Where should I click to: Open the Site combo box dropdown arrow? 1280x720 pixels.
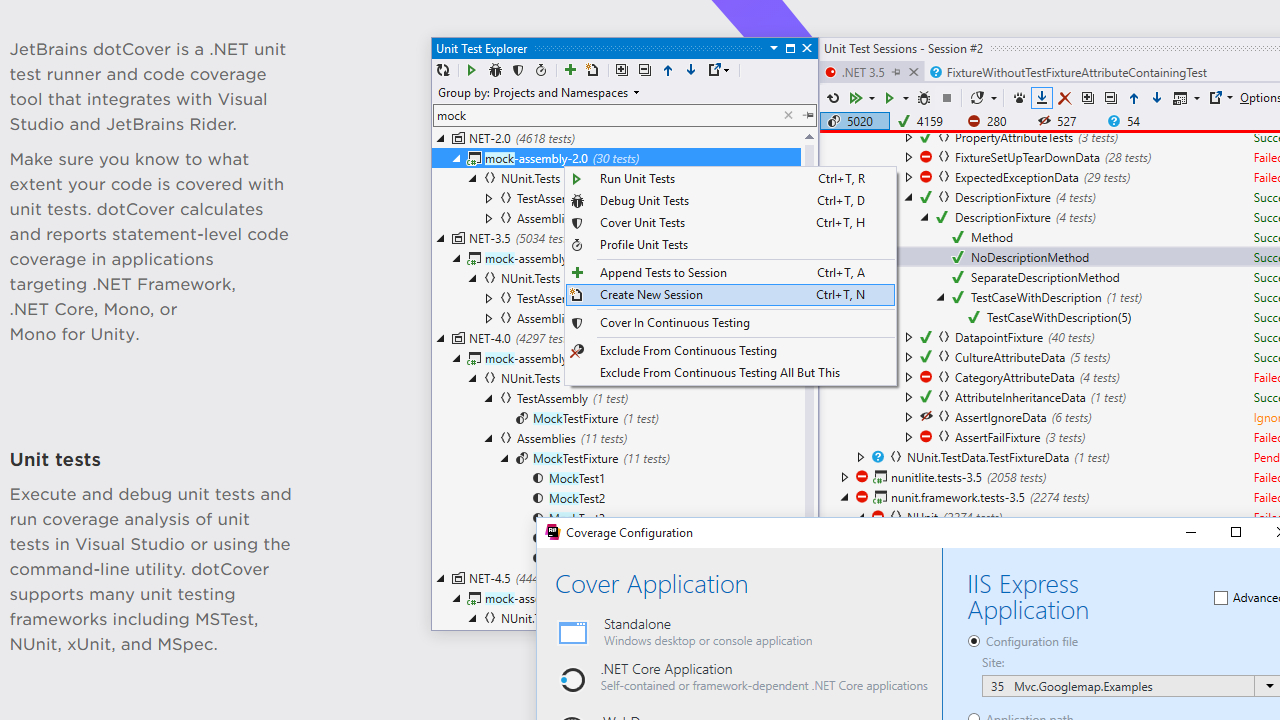pos(1269,686)
